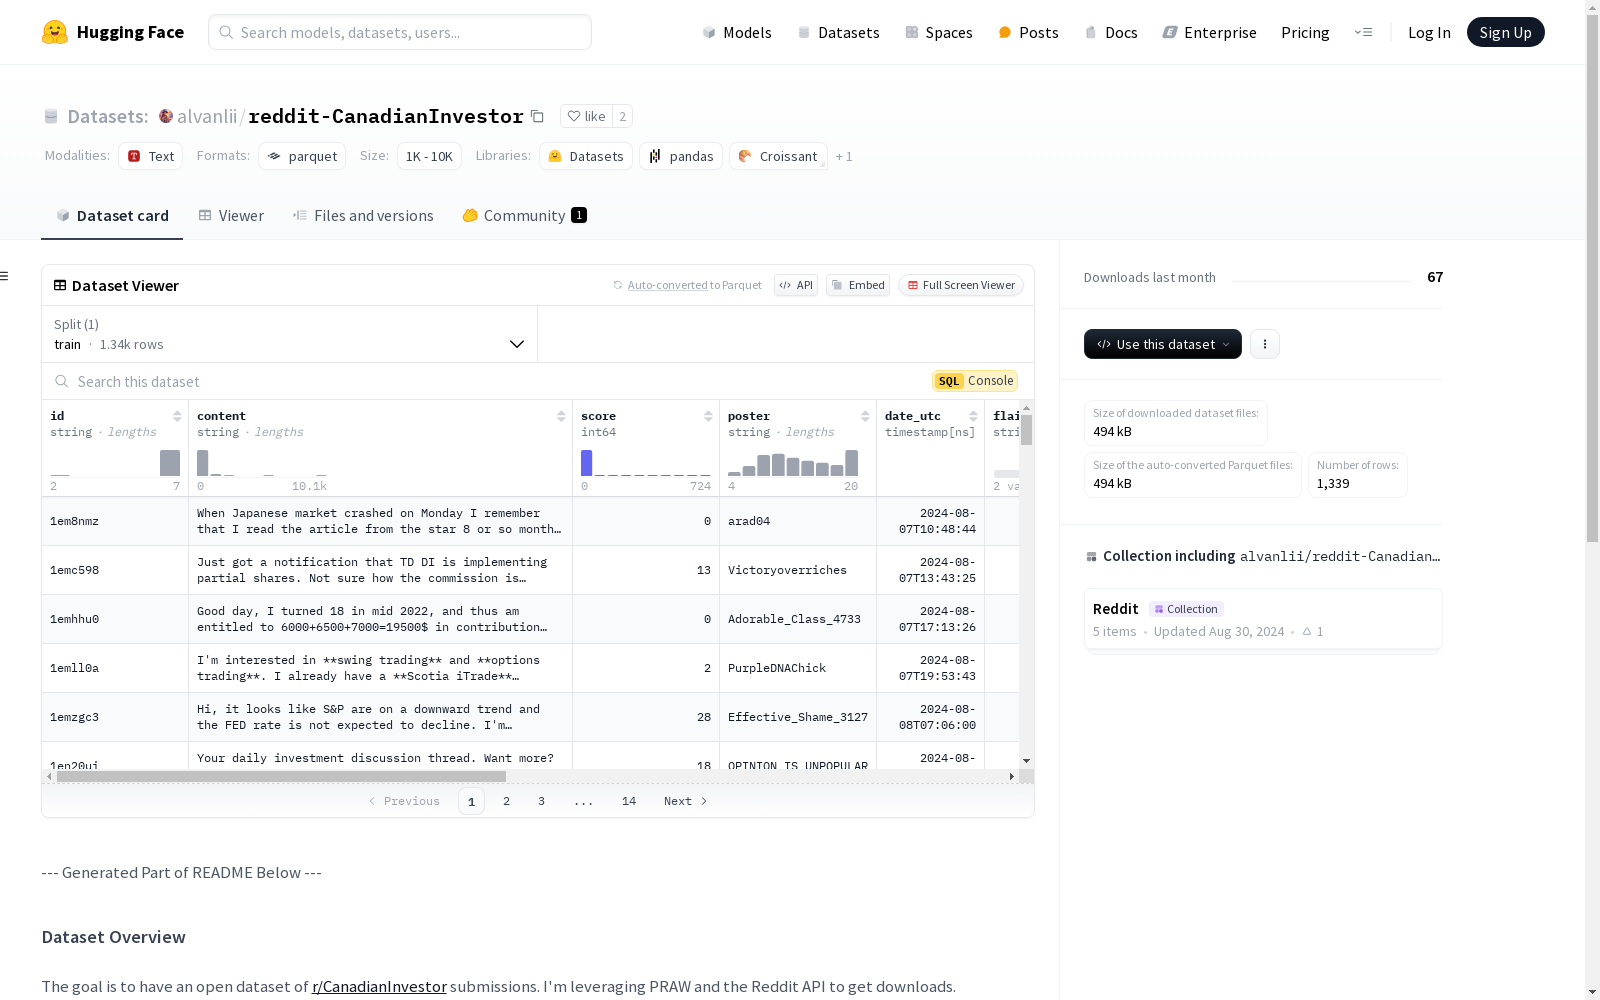
Task: Sort by the poster column arrows
Action: [x=865, y=416]
